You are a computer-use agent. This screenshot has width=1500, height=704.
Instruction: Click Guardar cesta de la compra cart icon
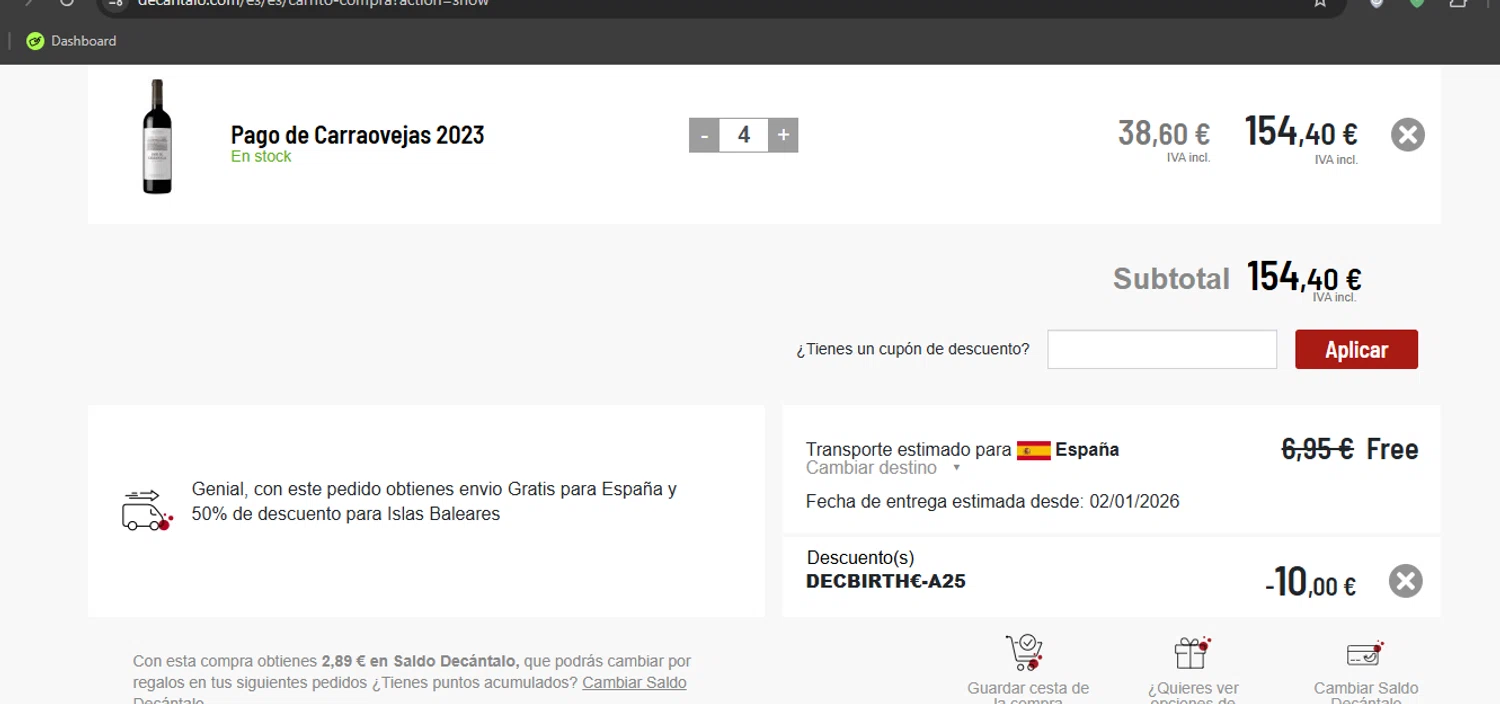(1025, 653)
